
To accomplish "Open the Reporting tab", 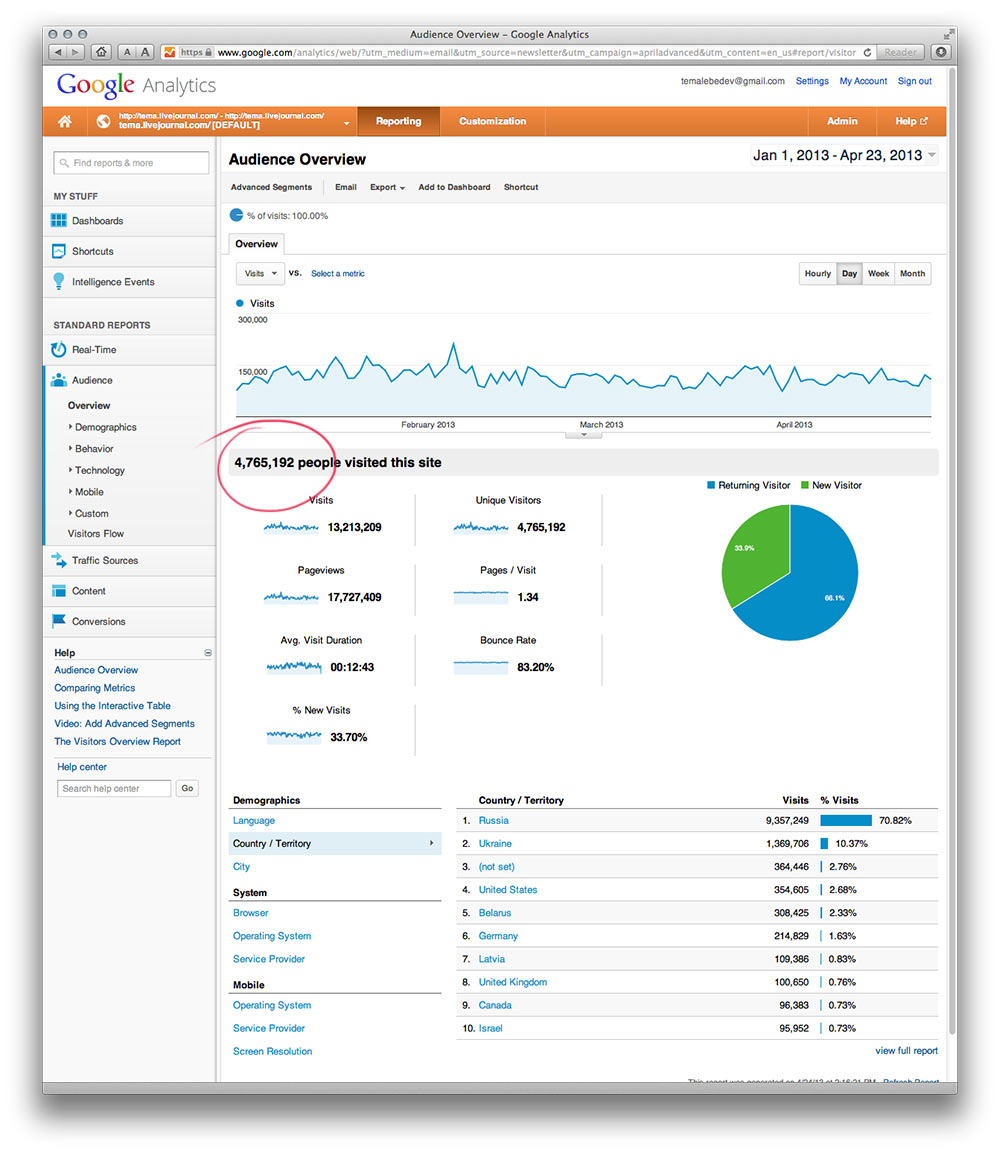I will [399, 121].
